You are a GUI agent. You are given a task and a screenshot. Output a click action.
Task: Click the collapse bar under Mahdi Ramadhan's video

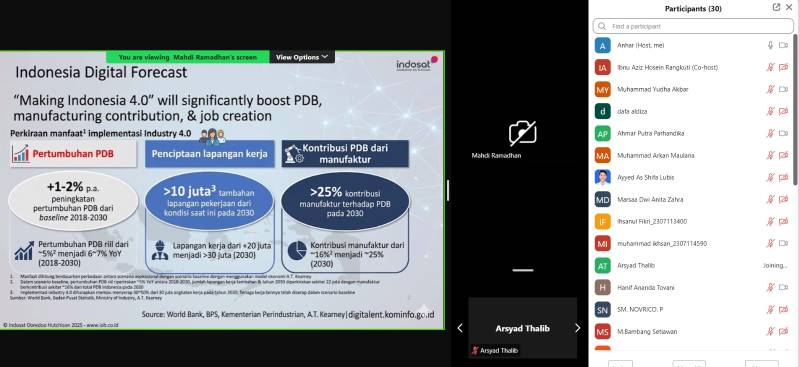pos(522,270)
